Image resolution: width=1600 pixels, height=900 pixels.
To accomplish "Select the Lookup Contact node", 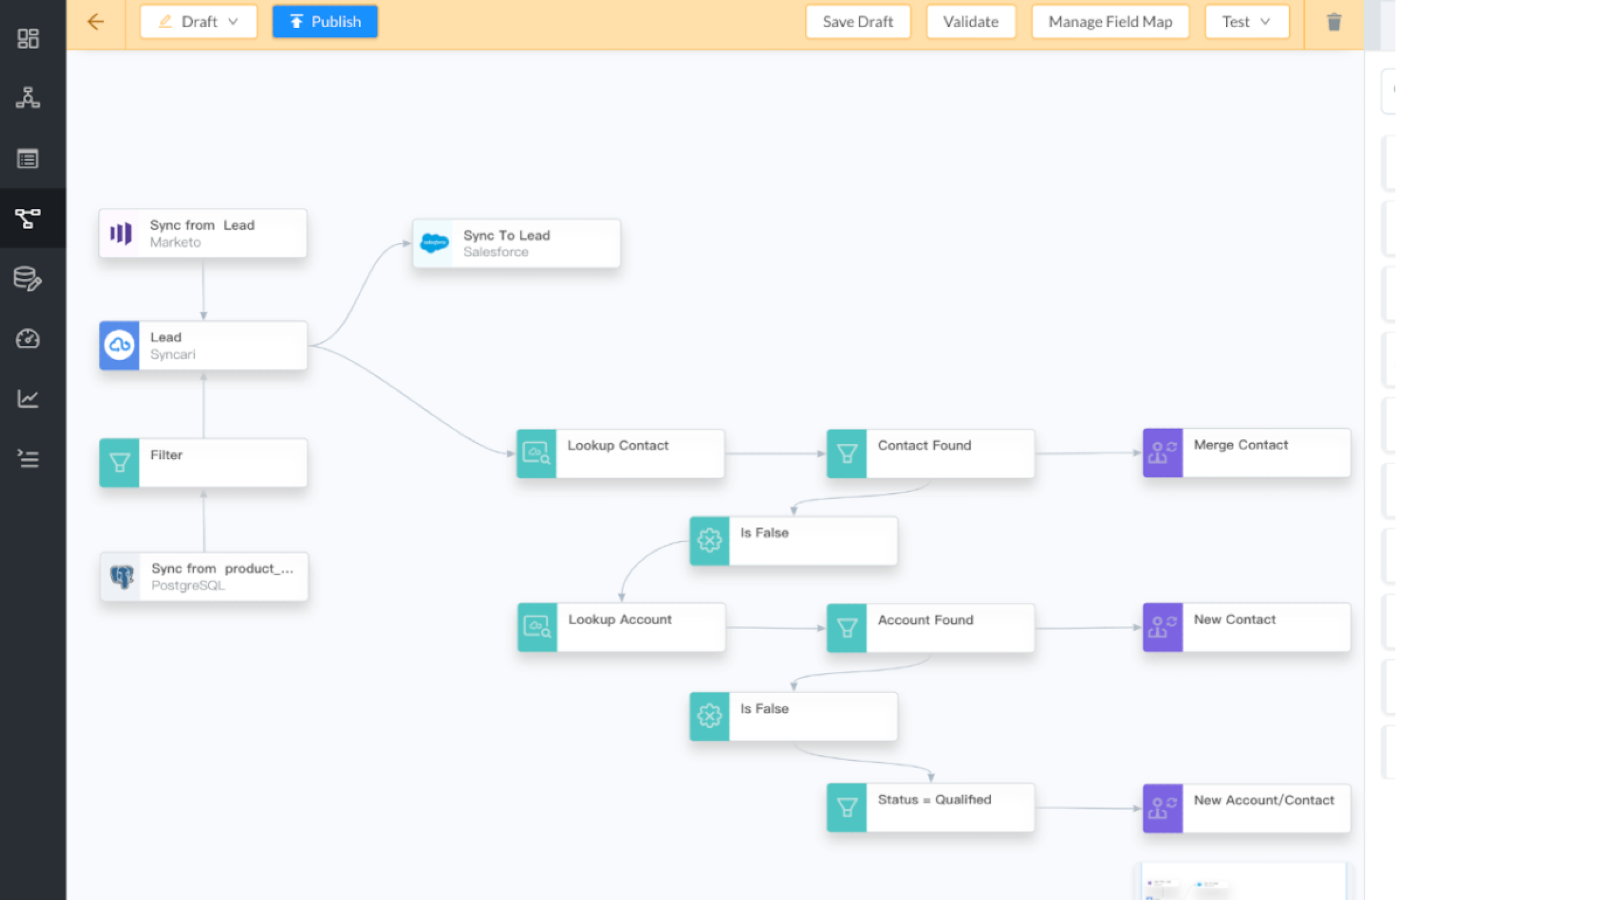I will (x=620, y=454).
